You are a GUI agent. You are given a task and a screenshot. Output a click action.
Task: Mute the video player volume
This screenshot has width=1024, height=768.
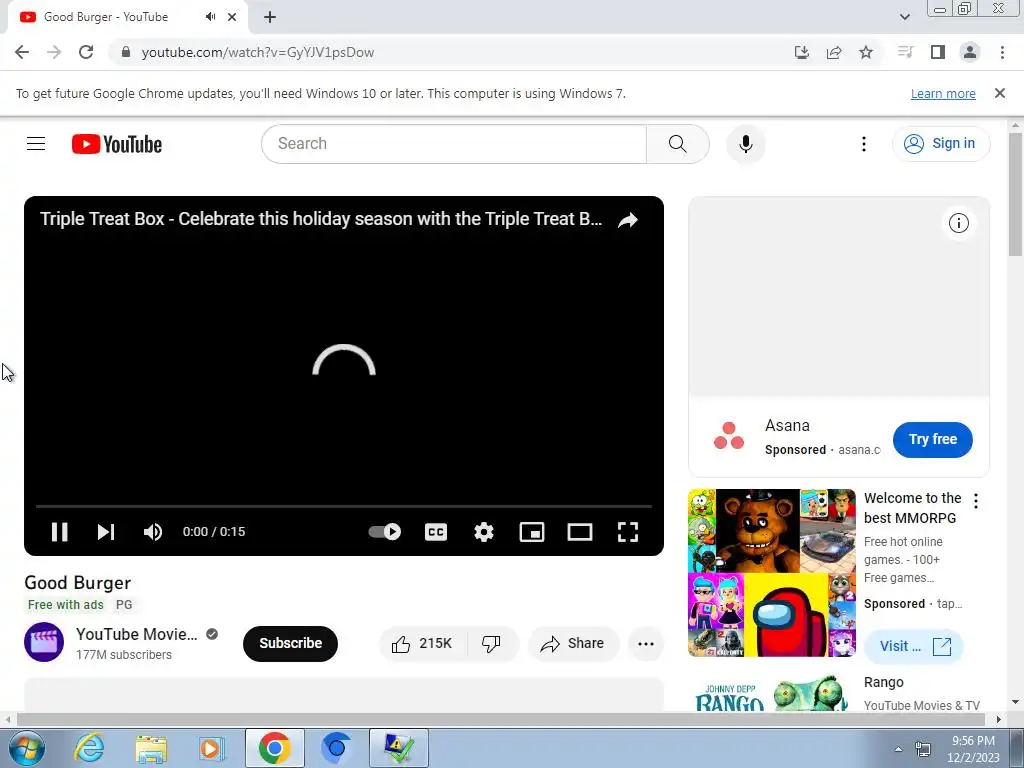pos(153,532)
